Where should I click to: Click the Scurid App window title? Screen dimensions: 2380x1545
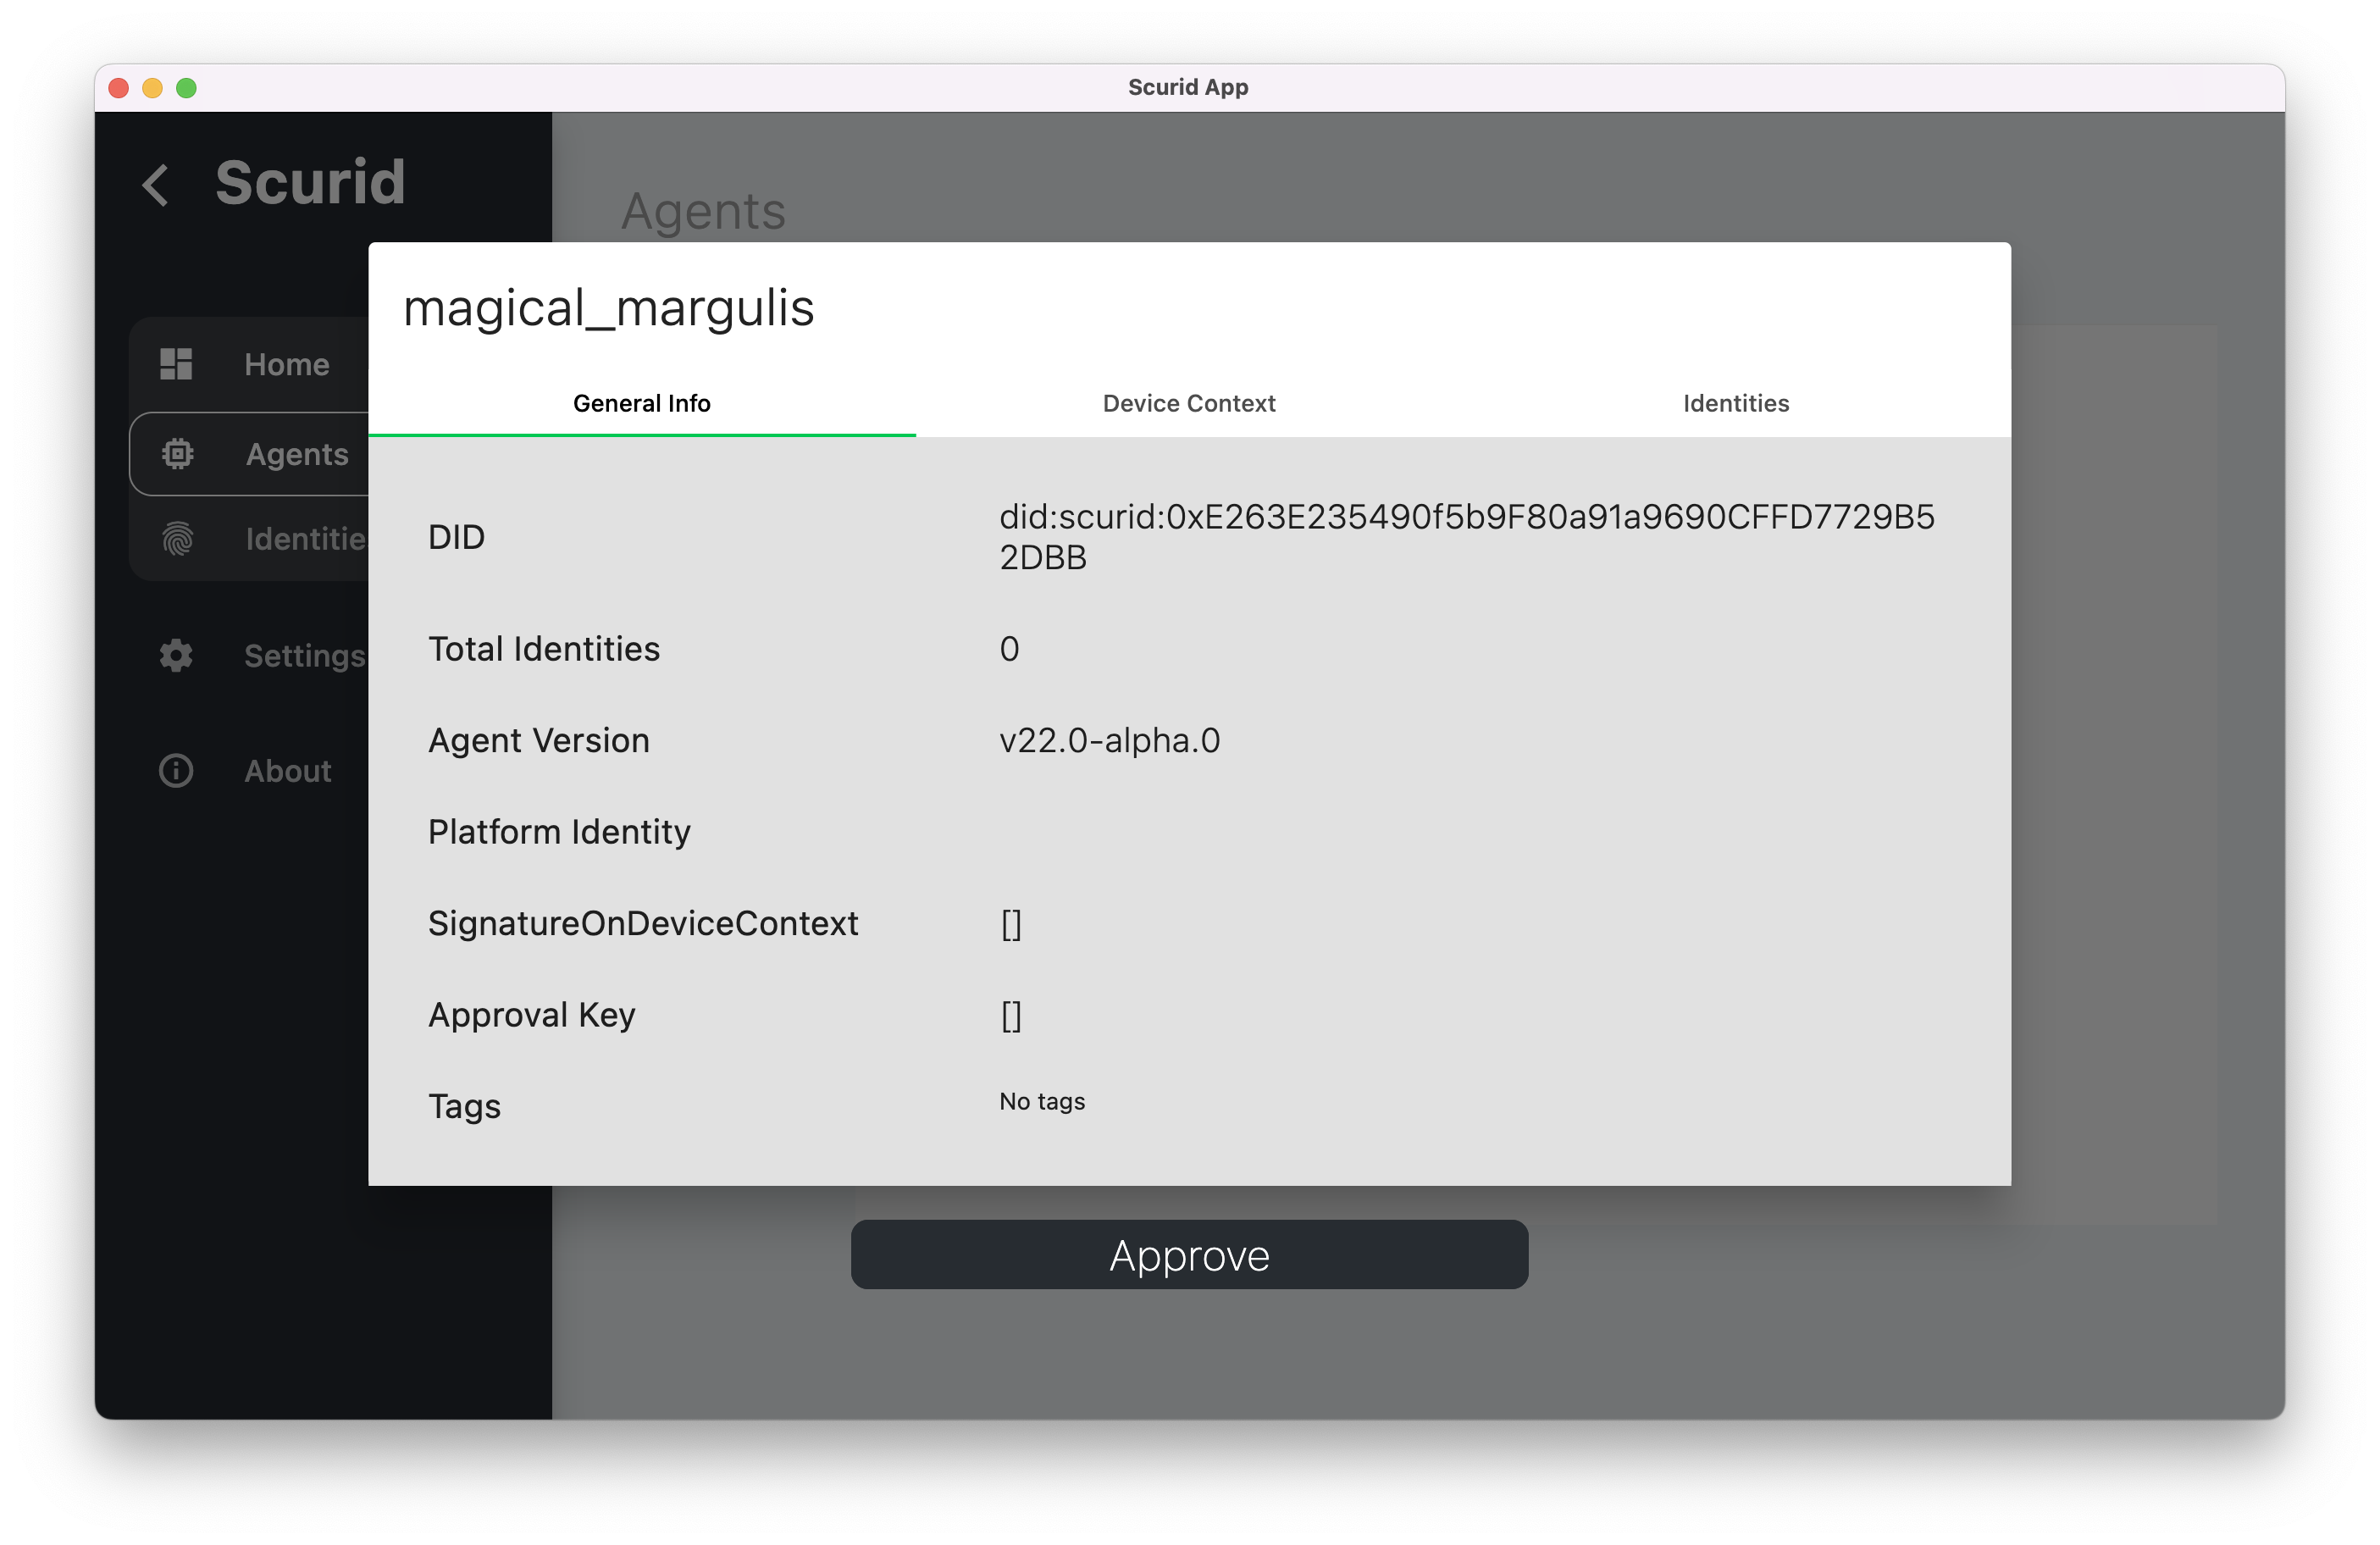(x=1188, y=87)
